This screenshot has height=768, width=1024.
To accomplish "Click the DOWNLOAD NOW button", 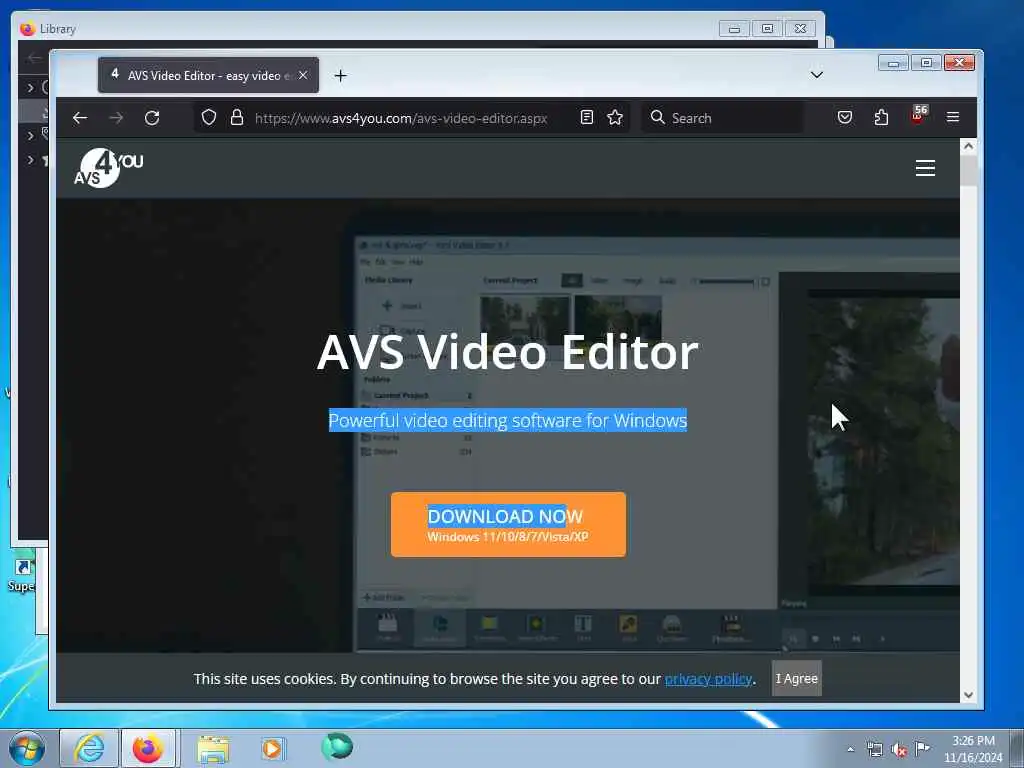I will click(508, 524).
